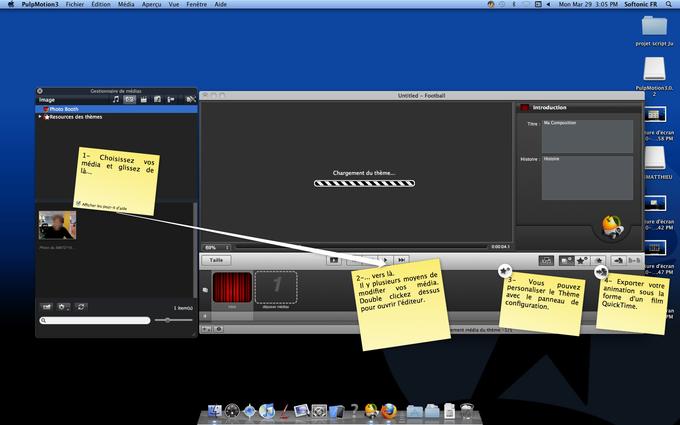Click the Taille button
Image resolution: width=680 pixels, height=425 pixels.
pyautogui.click(x=216, y=260)
